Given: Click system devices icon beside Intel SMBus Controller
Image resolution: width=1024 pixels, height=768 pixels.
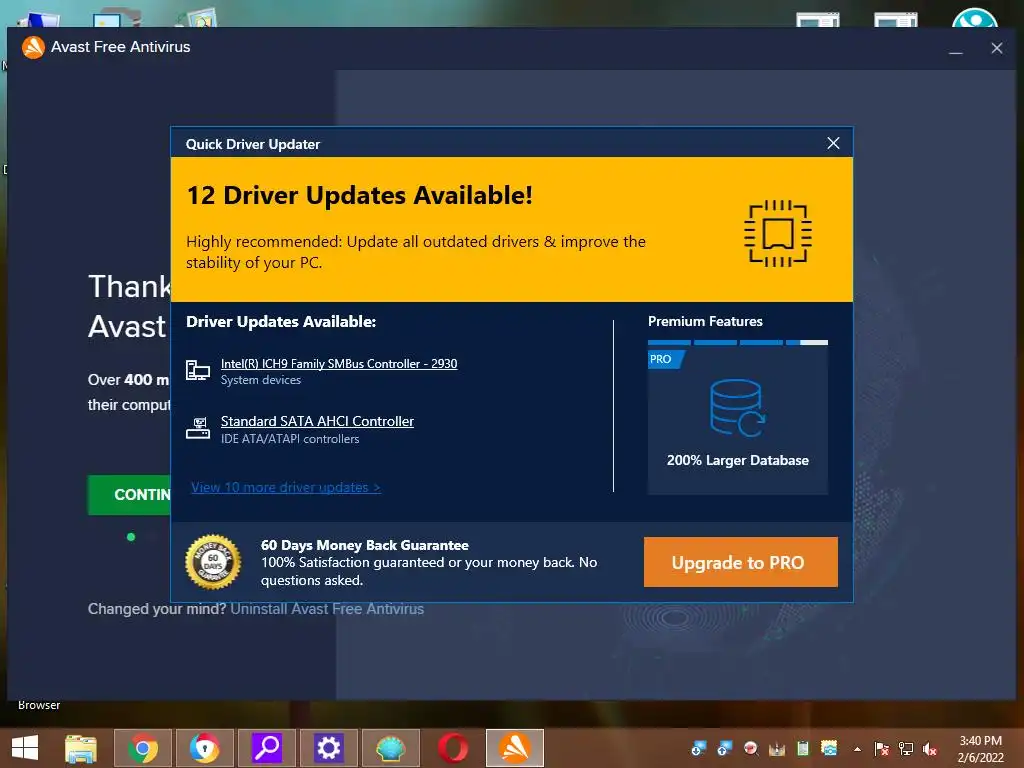Looking at the screenshot, I should click(x=198, y=370).
